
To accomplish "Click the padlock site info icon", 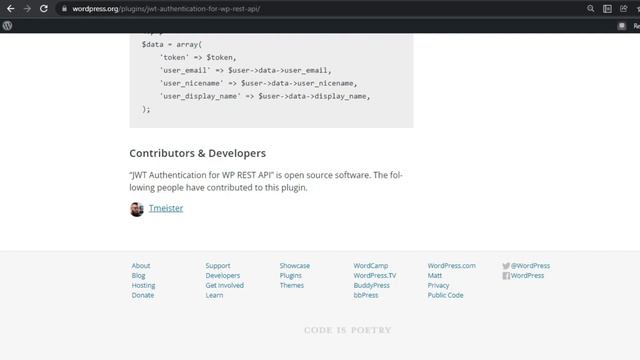I will [64, 9].
